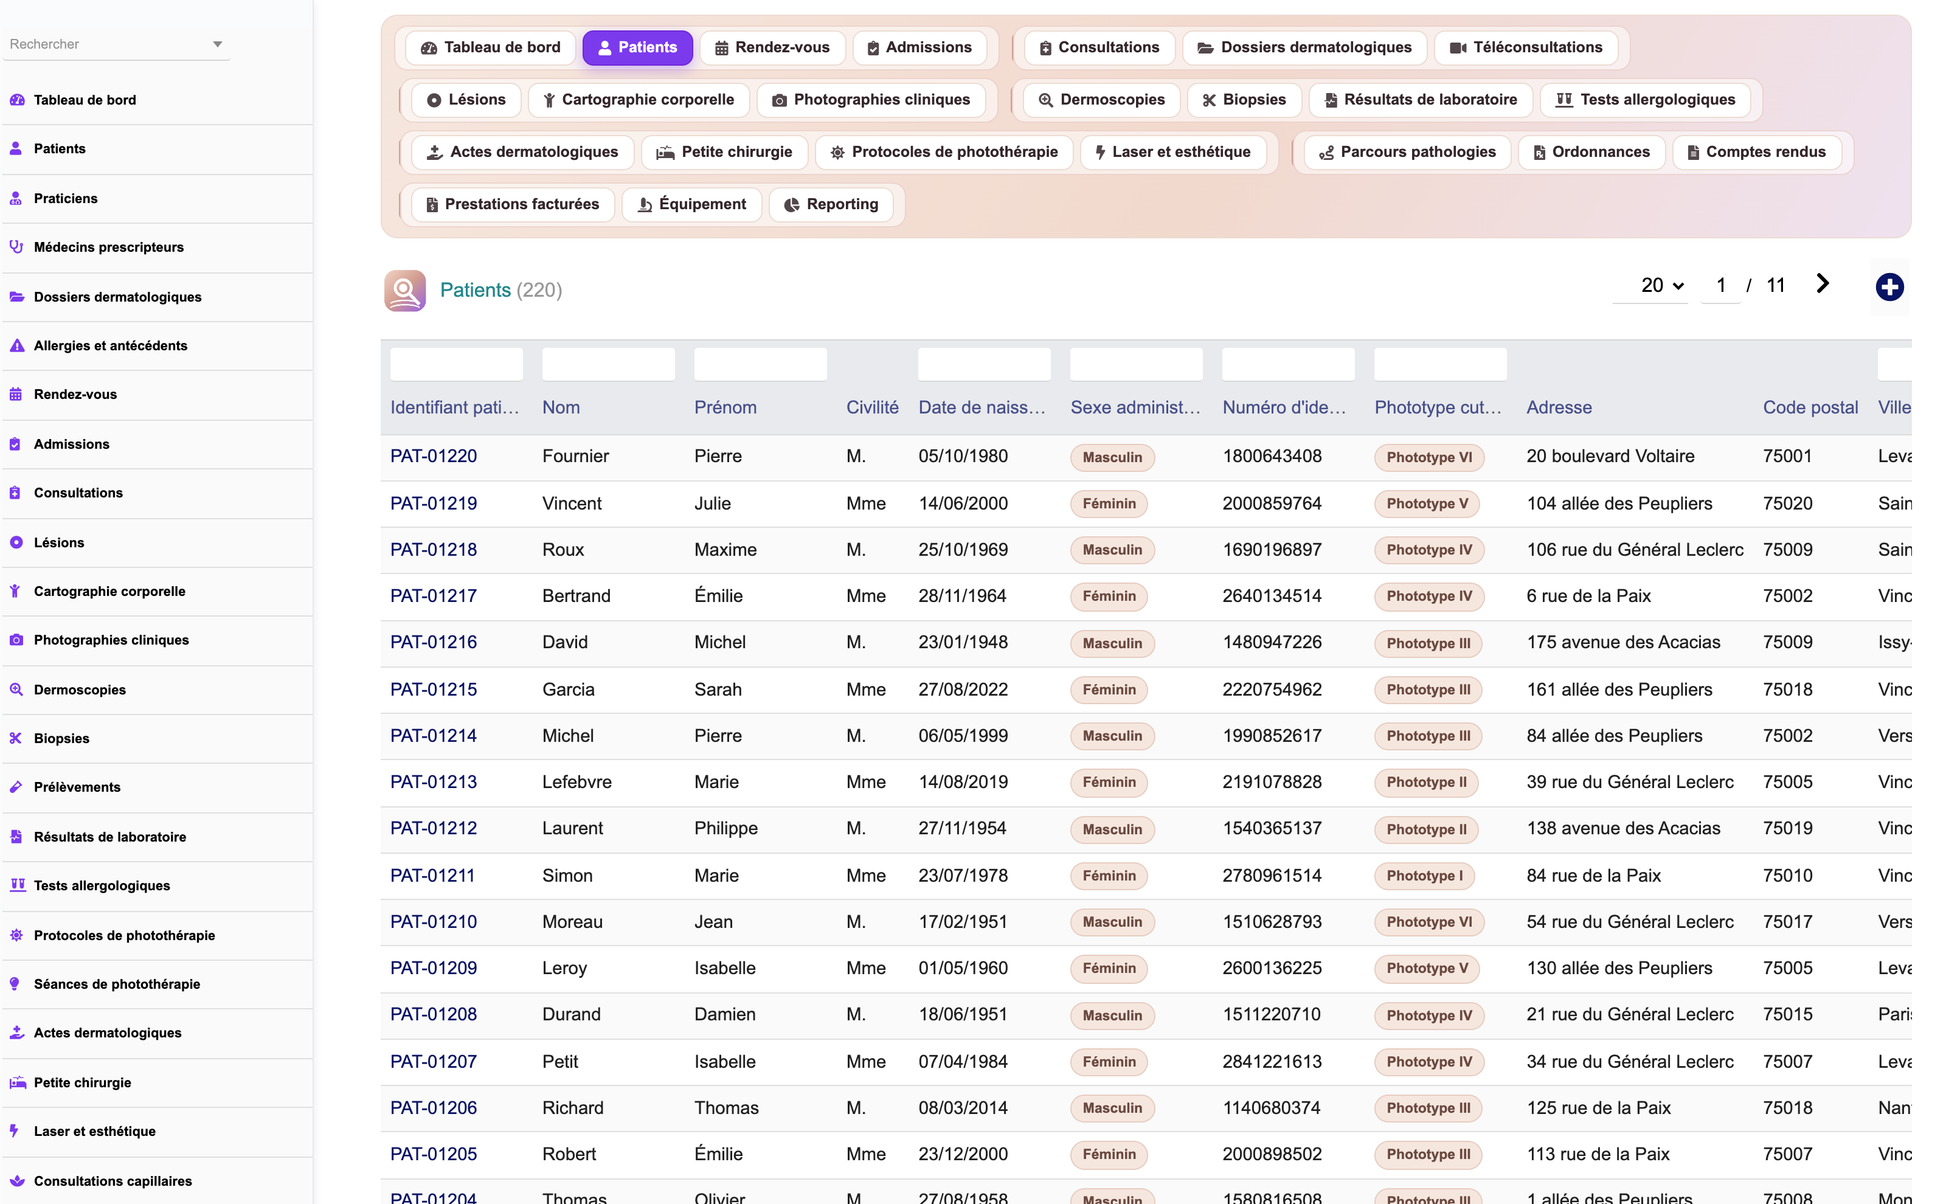Click the warning icon for Allergies et antécédents

pos(16,346)
